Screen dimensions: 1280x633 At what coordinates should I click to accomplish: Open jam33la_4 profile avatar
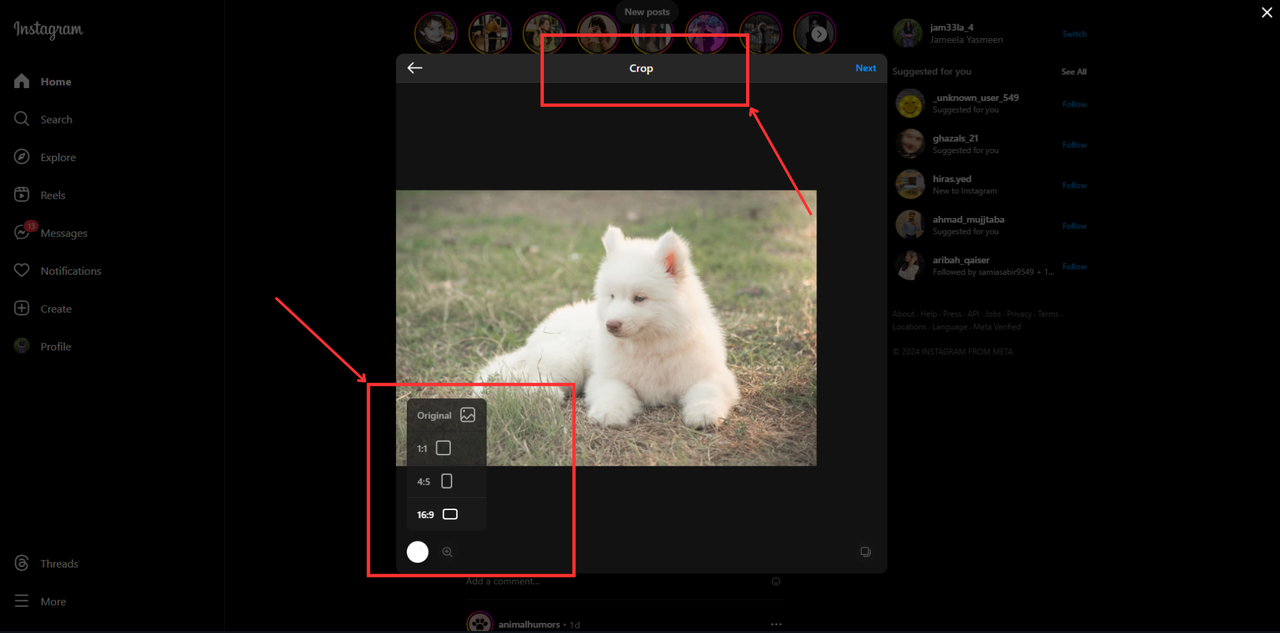pos(908,33)
